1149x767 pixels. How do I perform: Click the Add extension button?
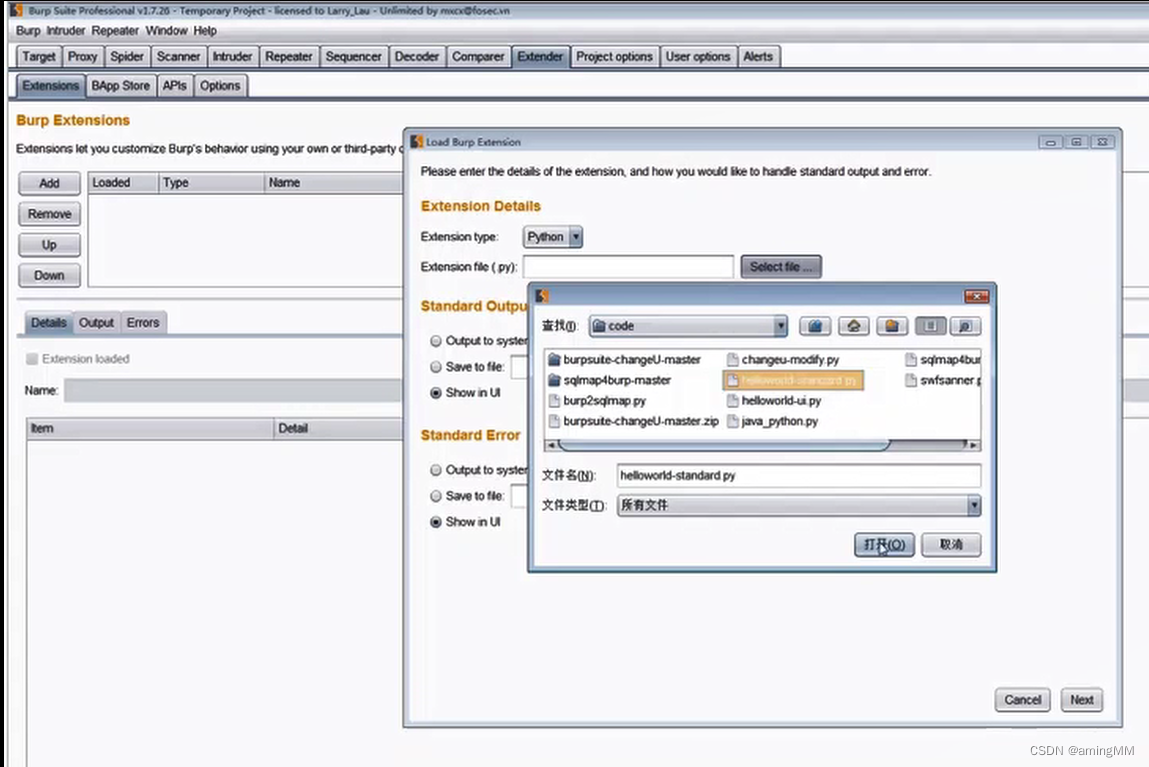[x=49, y=183]
